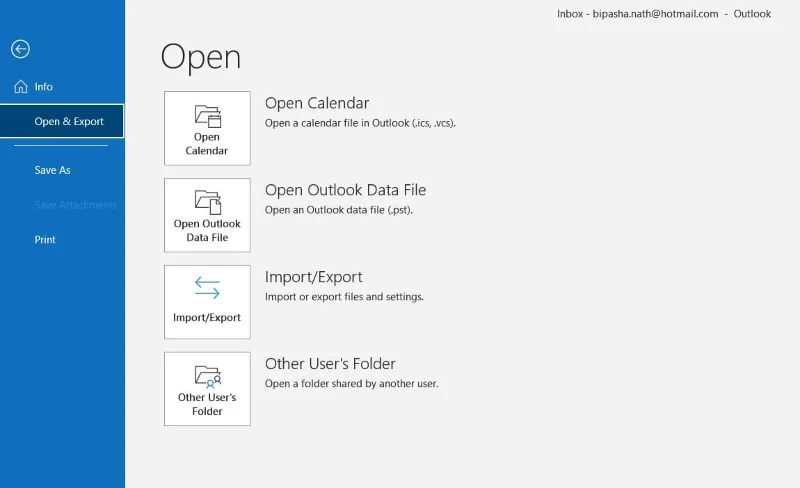Click the 'Open' page title
This screenshot has width=800, height=488.
tap(201, 57)
